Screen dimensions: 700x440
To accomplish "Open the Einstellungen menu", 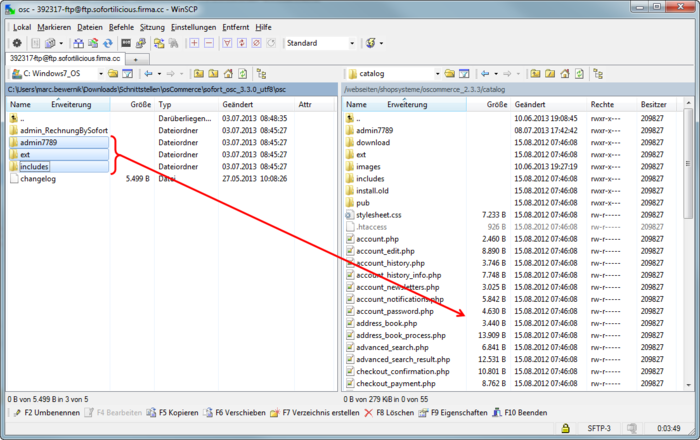I will [x=193, y=27].
